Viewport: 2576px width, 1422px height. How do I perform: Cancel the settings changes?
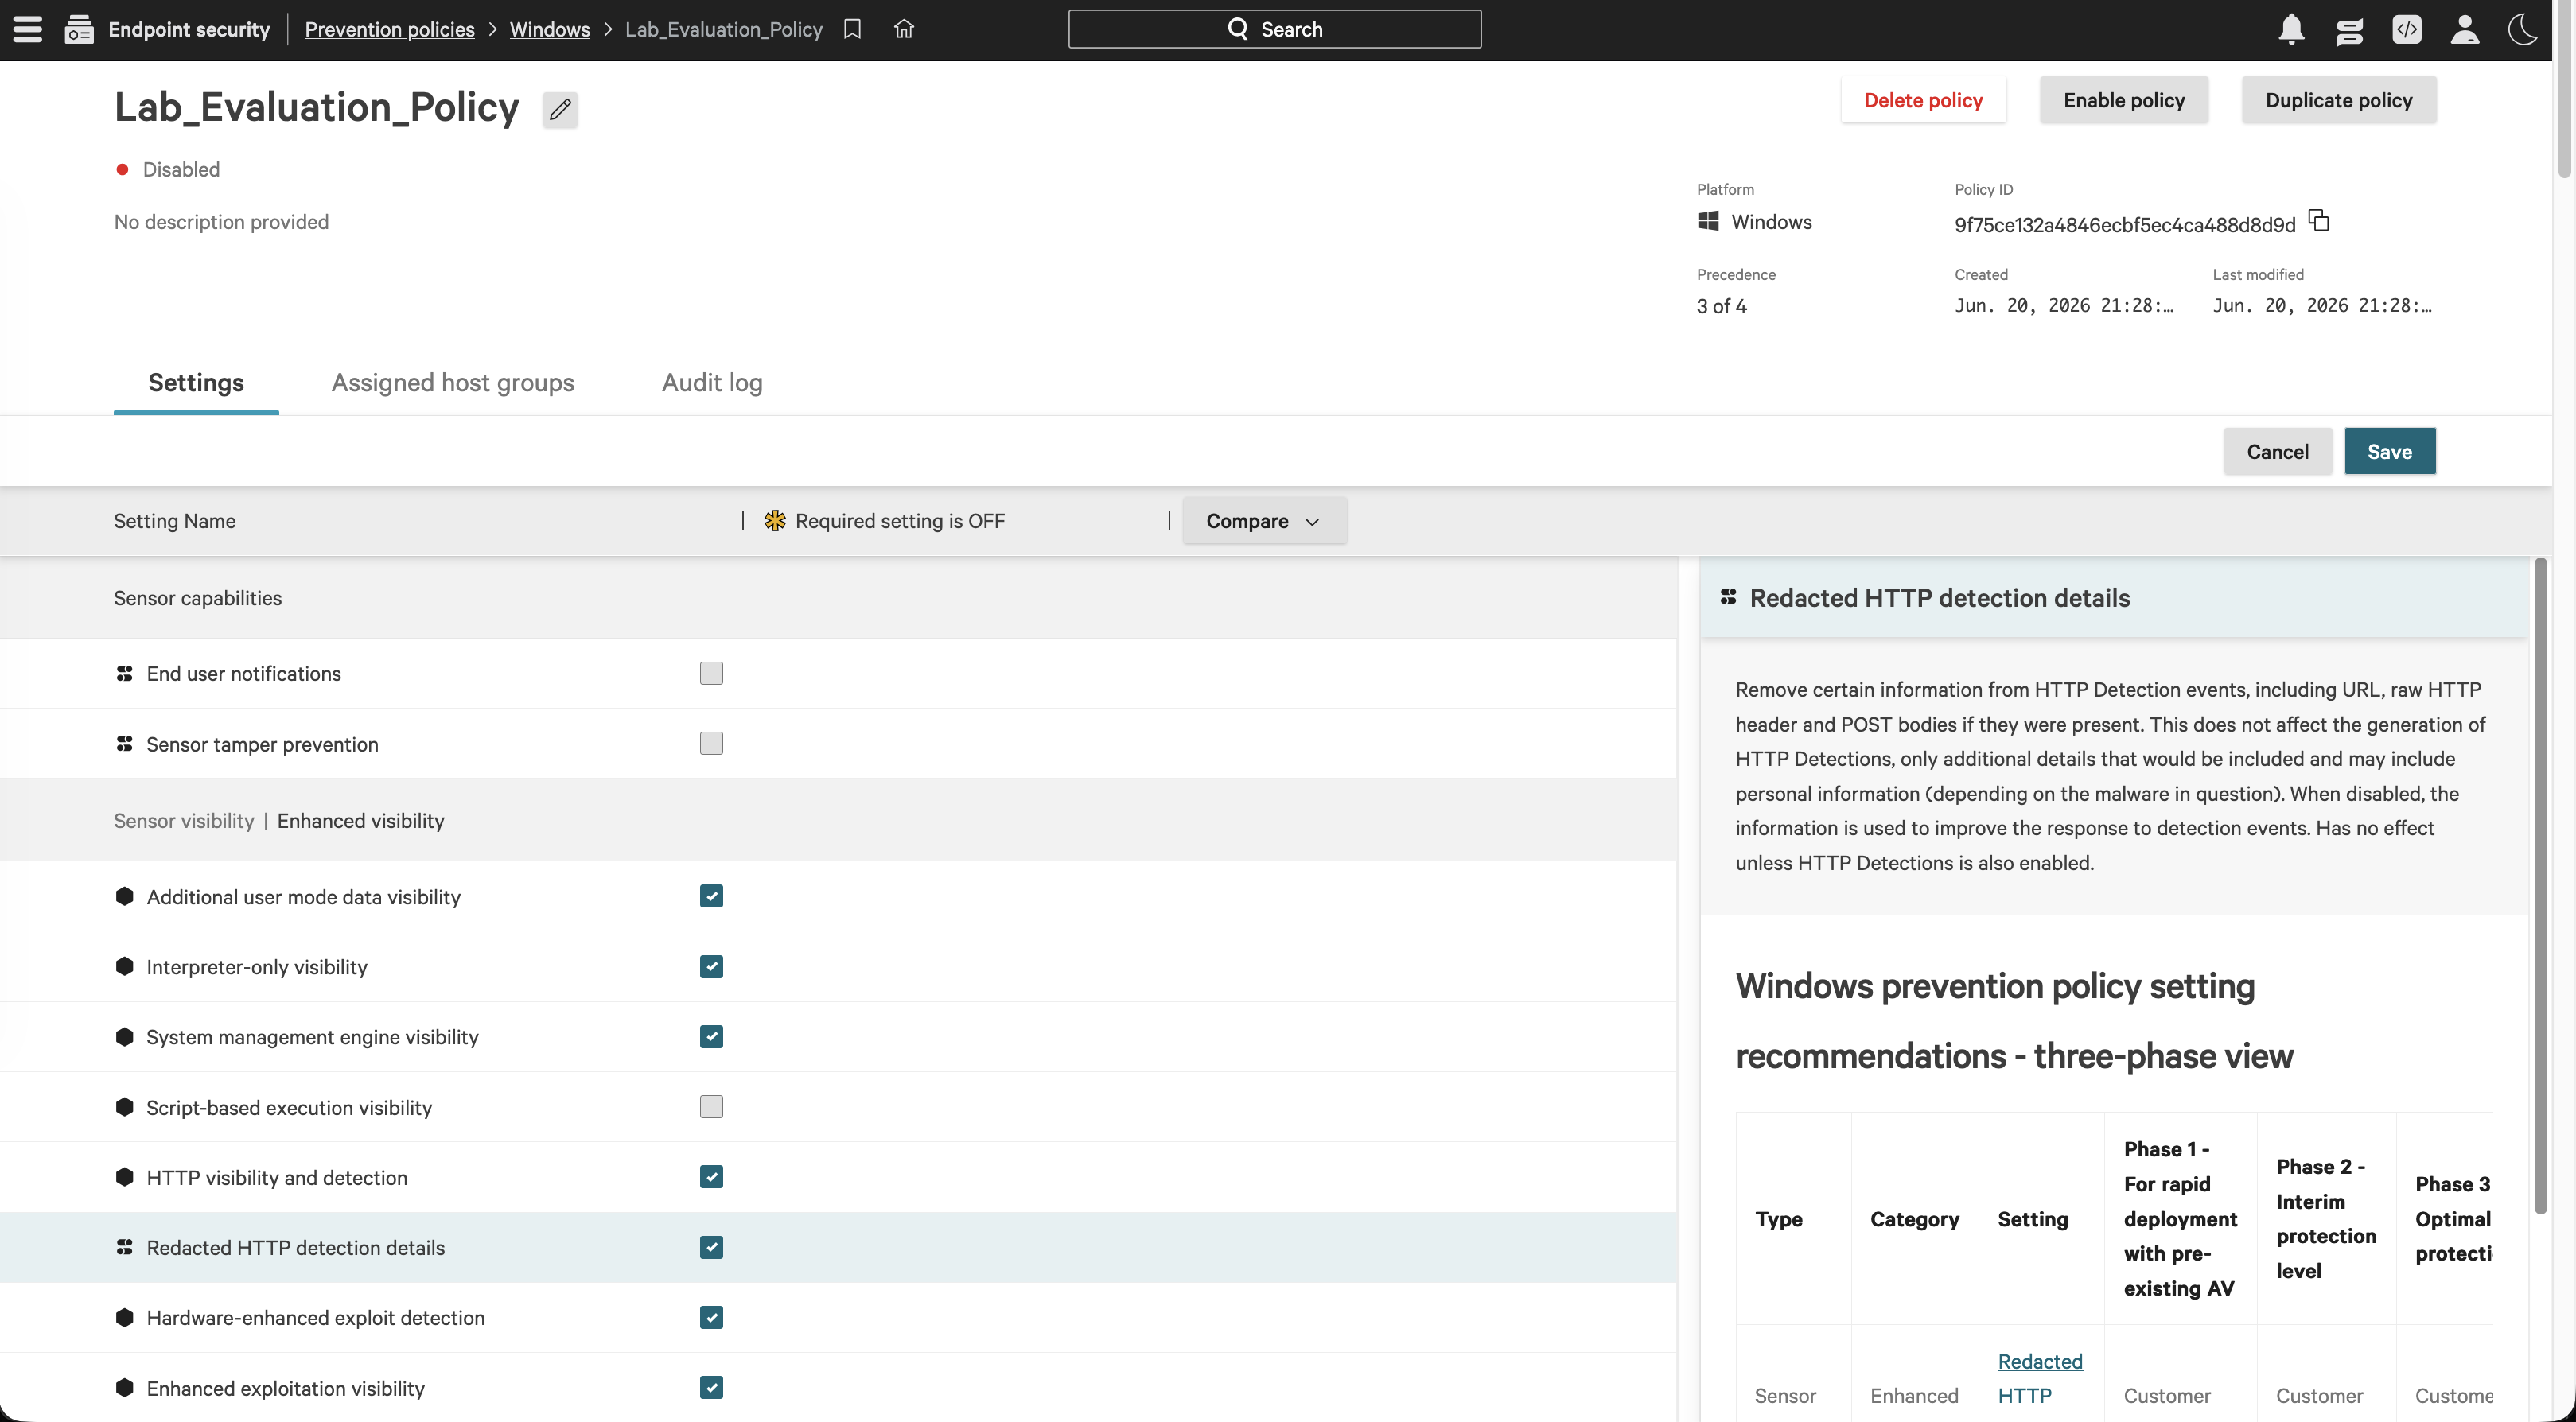[2277, 451]
